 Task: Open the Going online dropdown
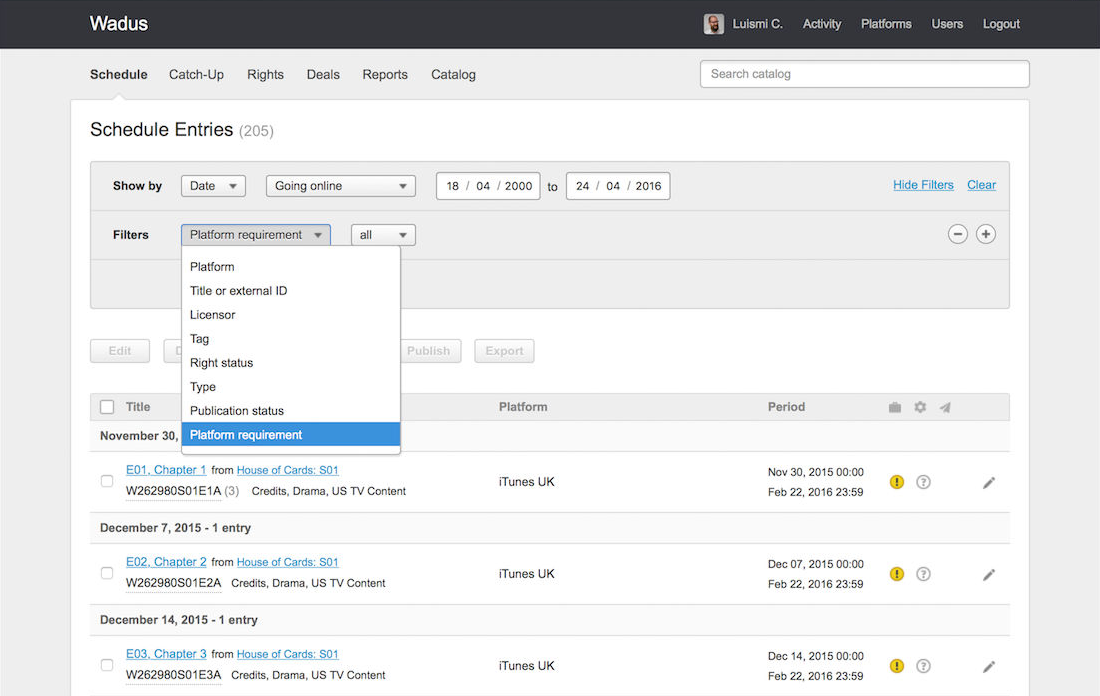[340, 186]
